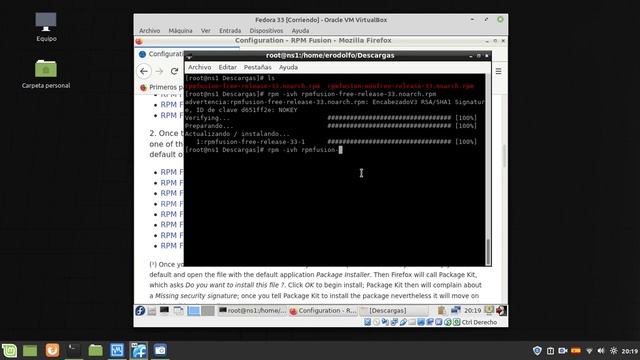The width and height of the screenshot is (640, 360).
Task: Click 'Ctrl Derecho' host key indicator
Action: tap(479, 322)
